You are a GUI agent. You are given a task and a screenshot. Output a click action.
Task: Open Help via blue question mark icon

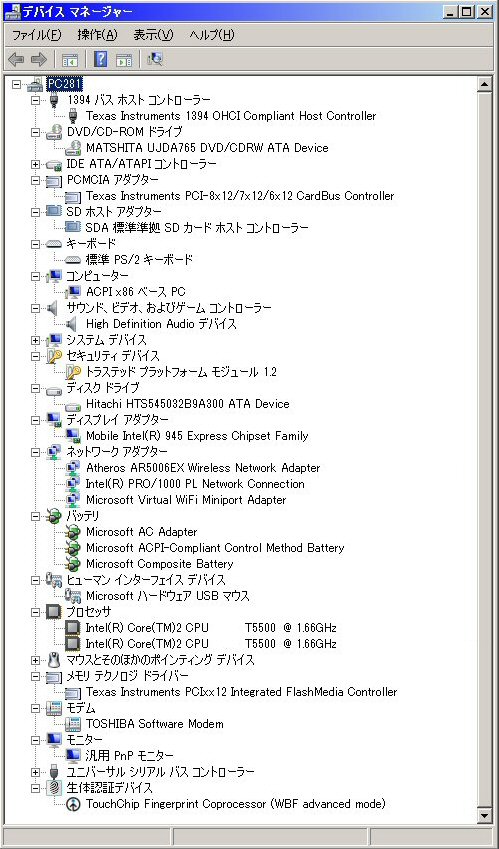[x=101, y=59]
